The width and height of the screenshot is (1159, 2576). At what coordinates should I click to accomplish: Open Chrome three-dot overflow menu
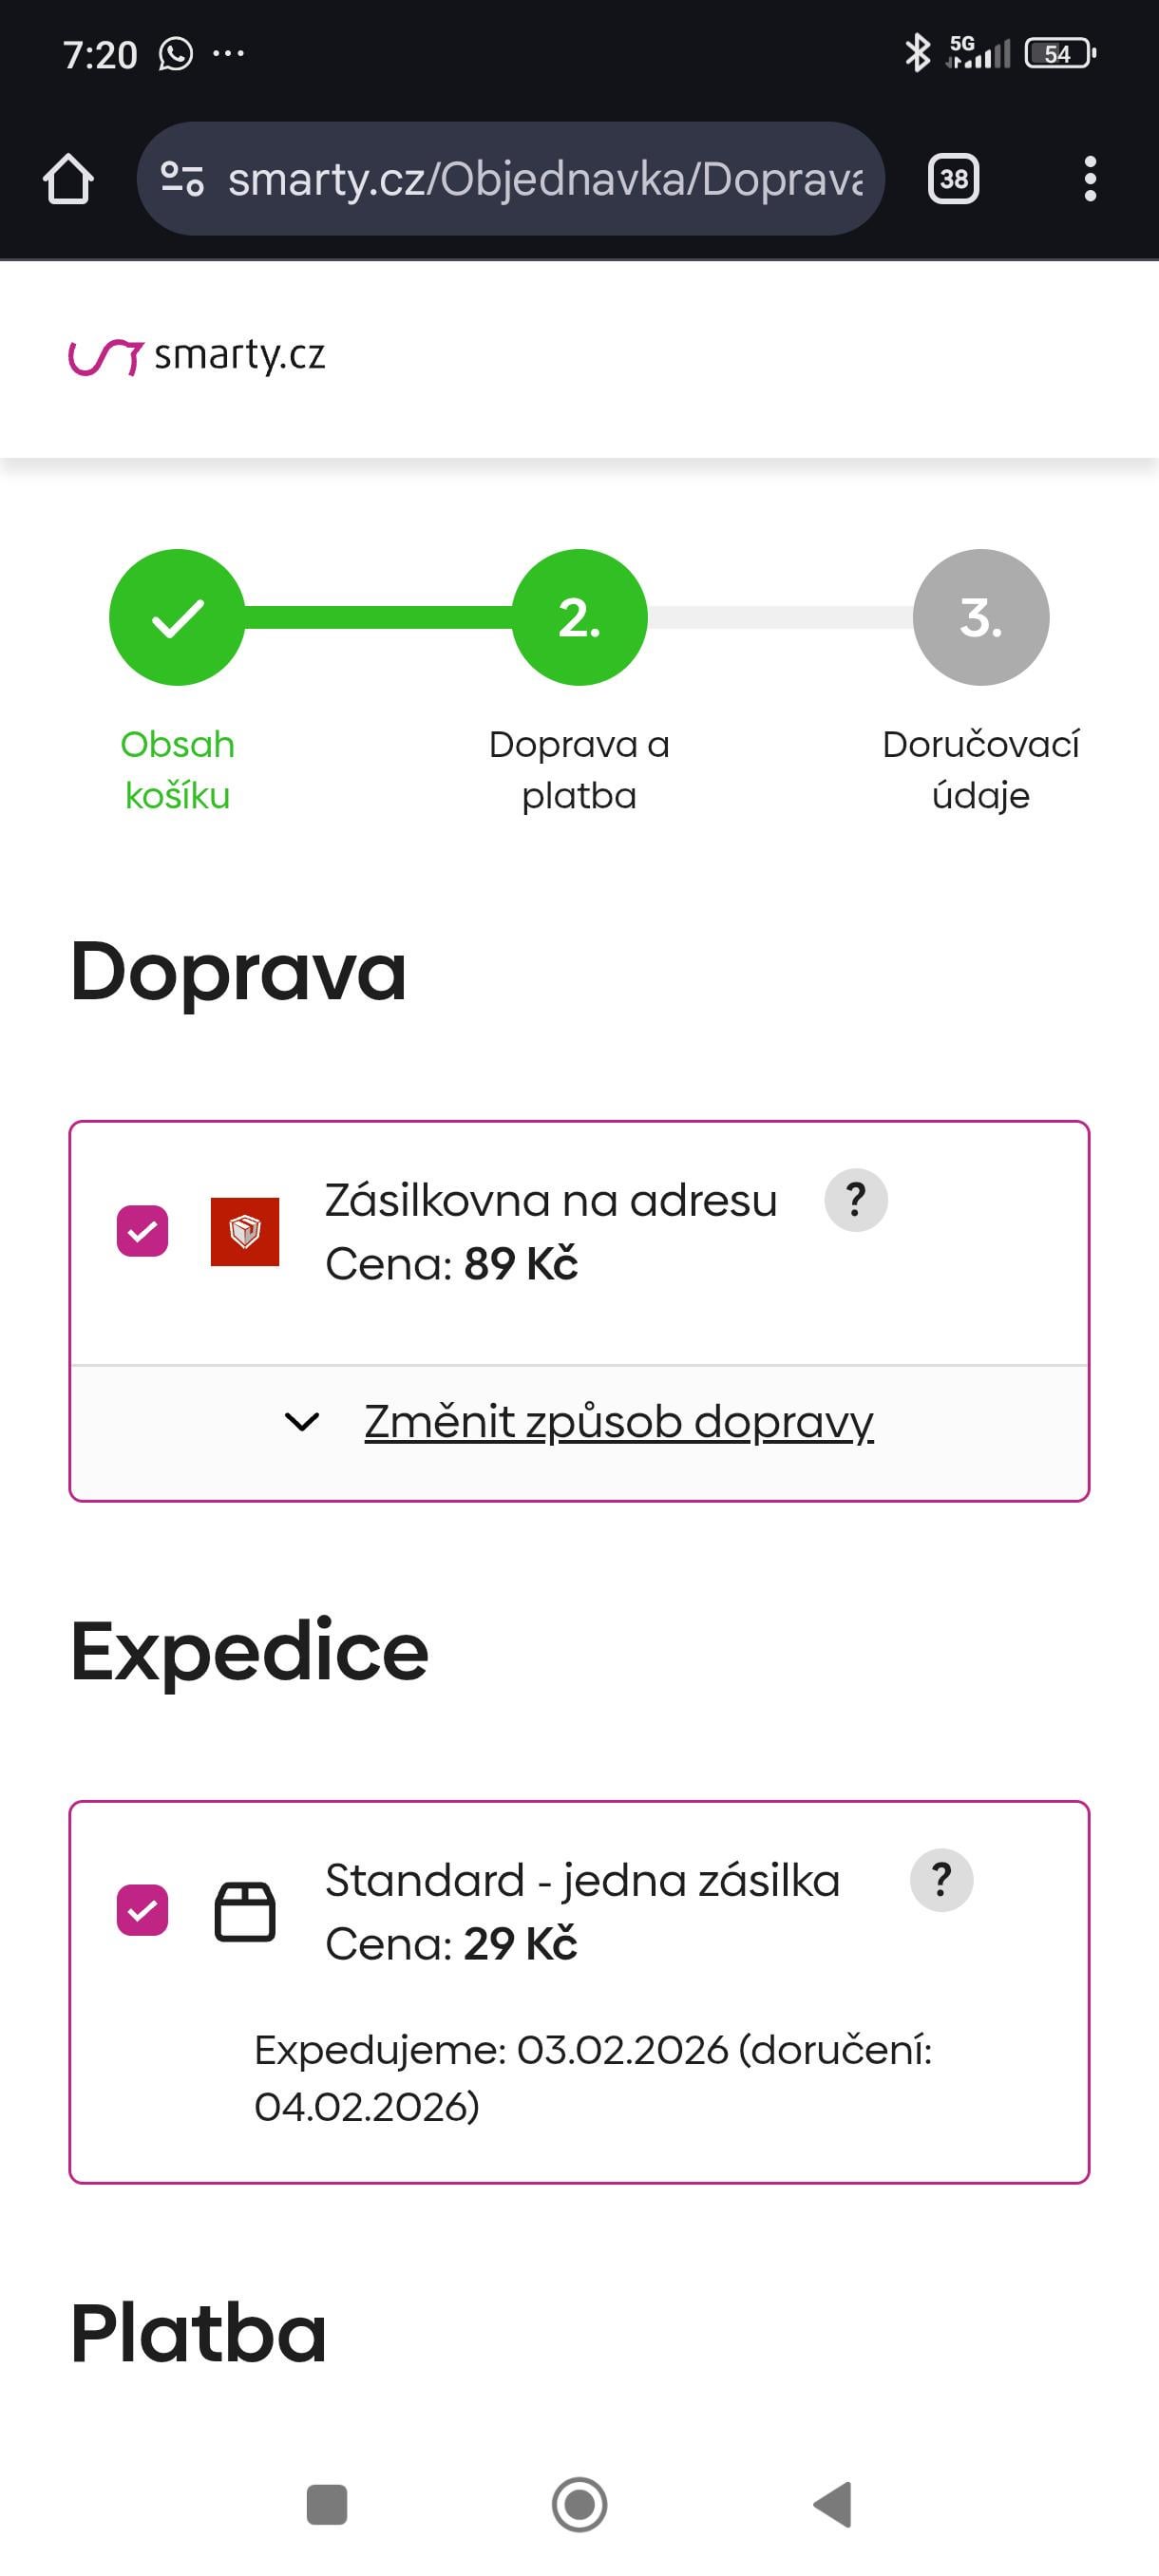pyautogui.click(x=1090, y=180)
